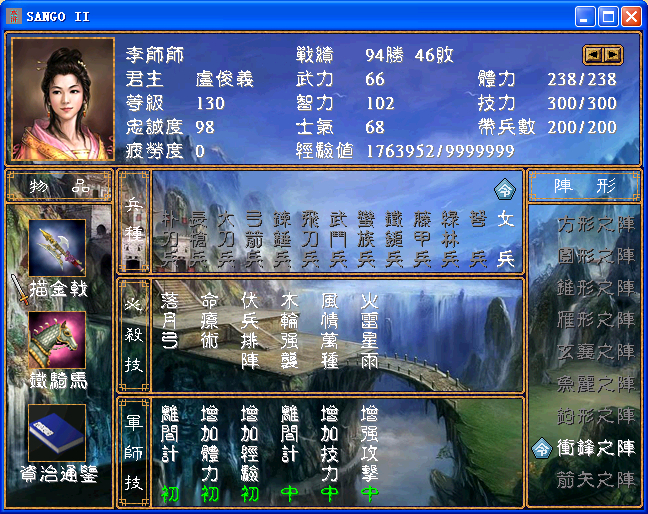Click the 火雷星雨 special skill
Viewport: 648px width, 514px height.
click(x=369, y=331)
